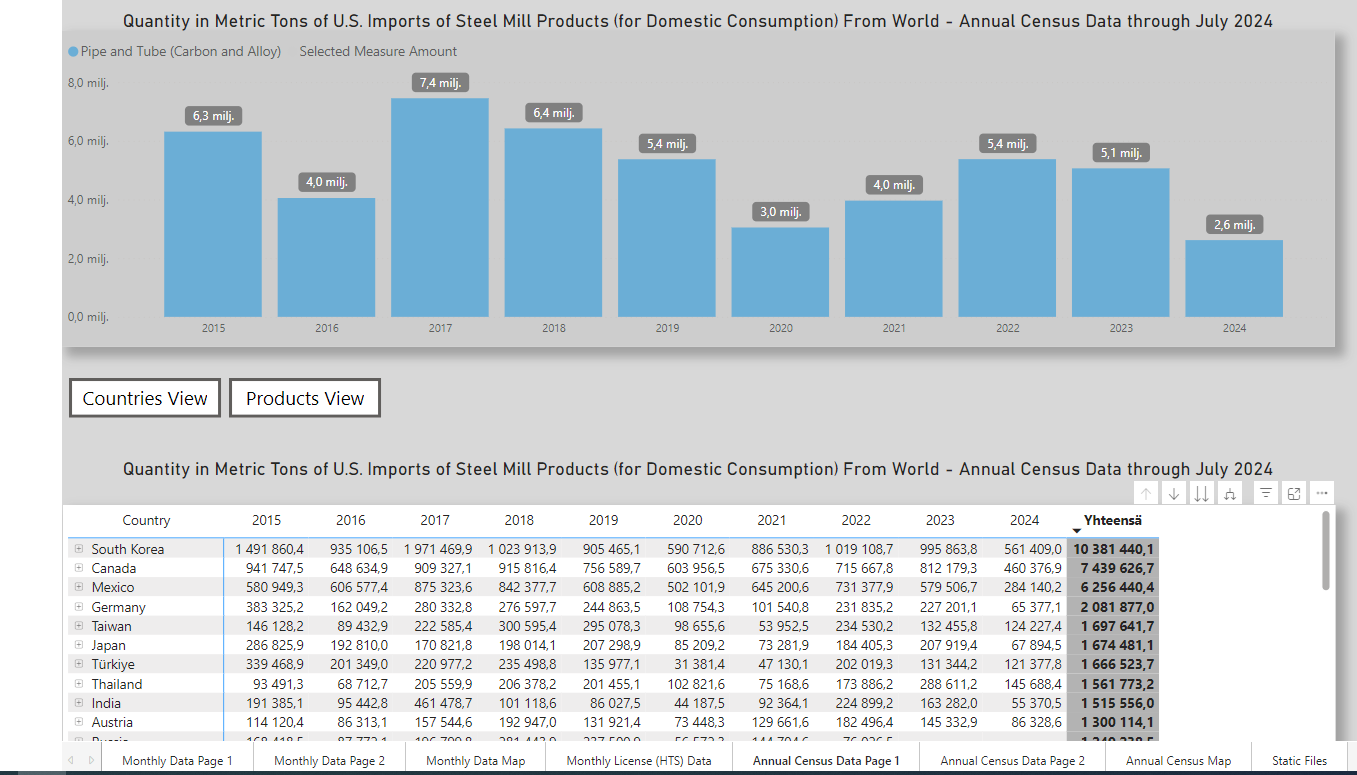Open the filters icon on the table visual
The width and height of the screenshot is (1357, 775).
pyautogui.click(x=1266, y=493)
